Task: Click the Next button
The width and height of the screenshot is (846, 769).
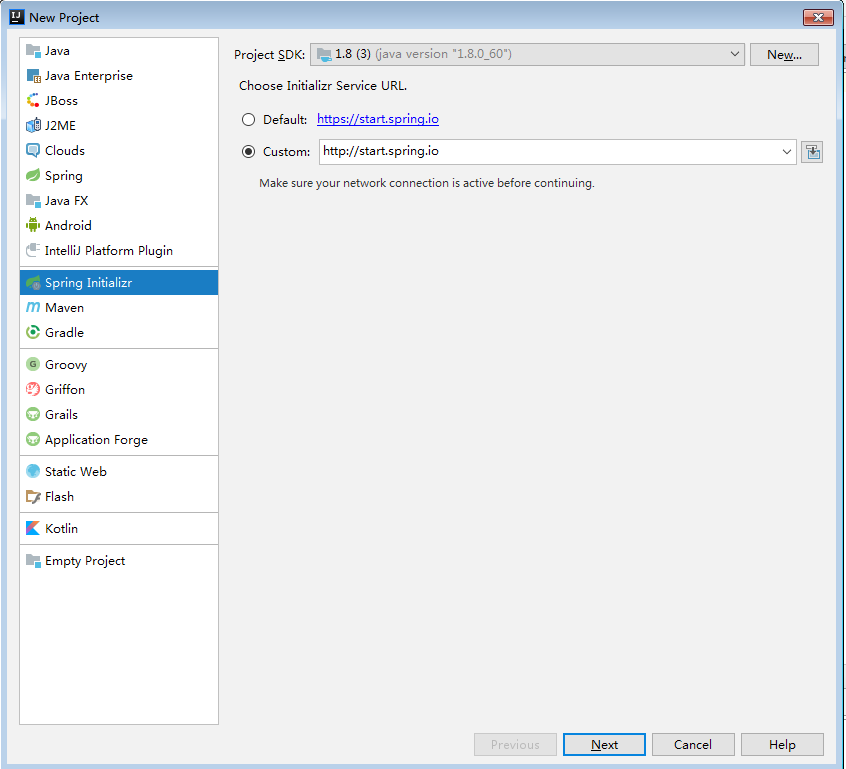Action: click(604, 745)
